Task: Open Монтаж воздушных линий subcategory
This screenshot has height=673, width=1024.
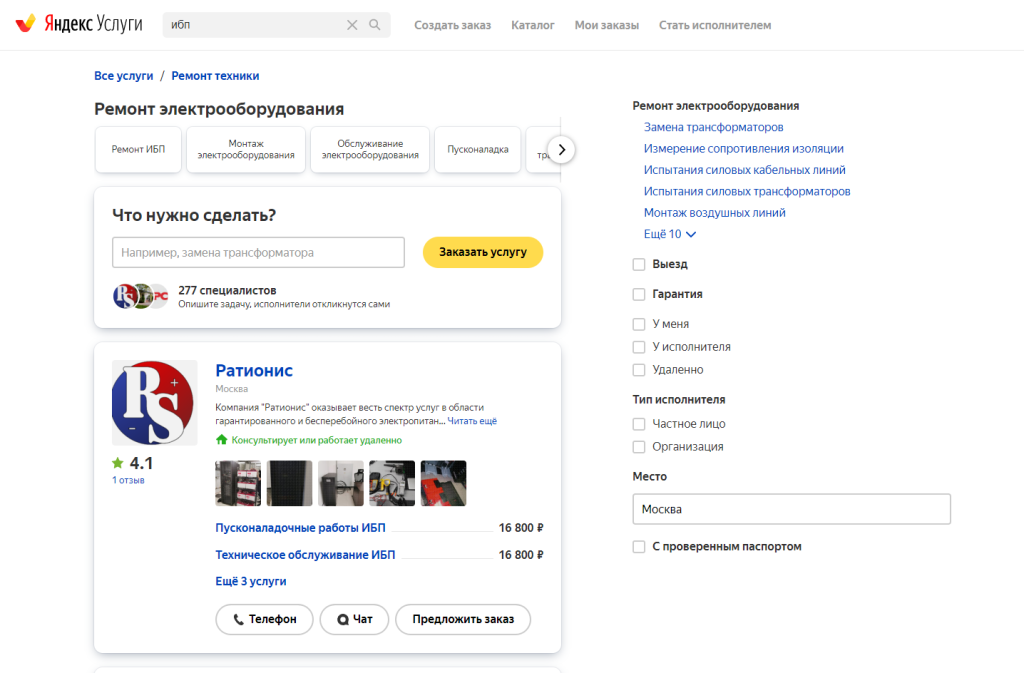Action: point(714,213)
